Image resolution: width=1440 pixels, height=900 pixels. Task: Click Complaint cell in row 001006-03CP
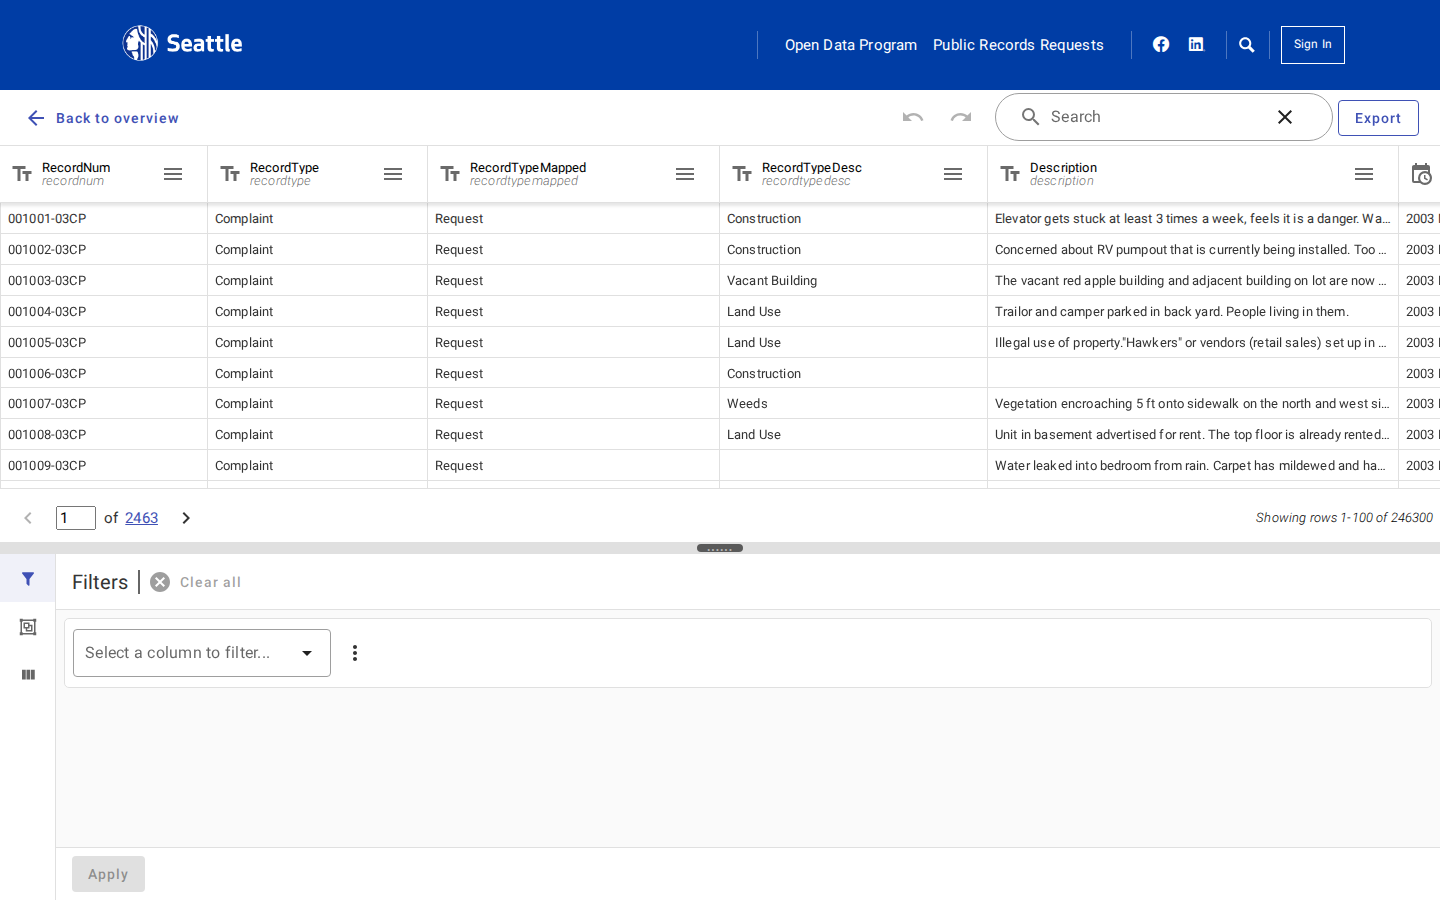click(x=317, y=374)
